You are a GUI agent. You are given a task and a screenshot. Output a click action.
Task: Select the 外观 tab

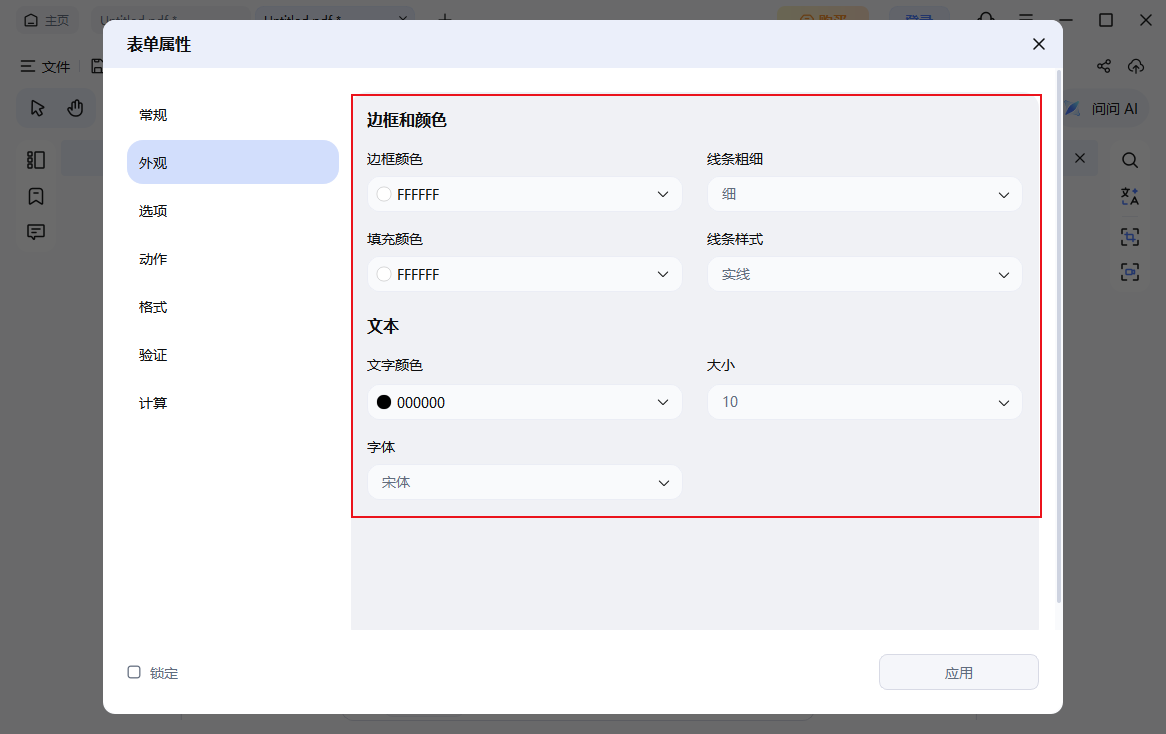232,162
